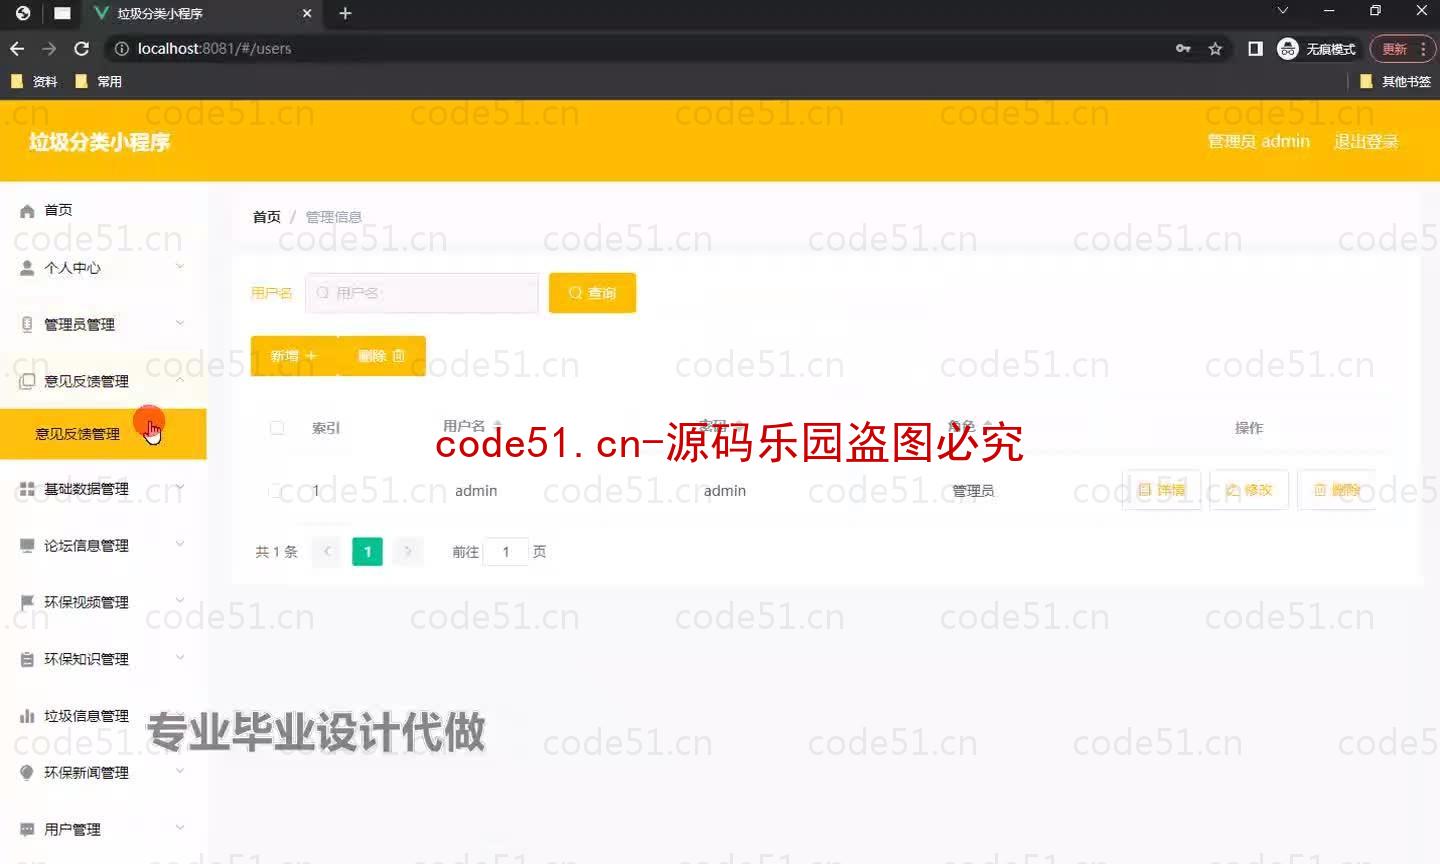Click the 意见反馈管理 parent menu icon

[x=27, y=381]
